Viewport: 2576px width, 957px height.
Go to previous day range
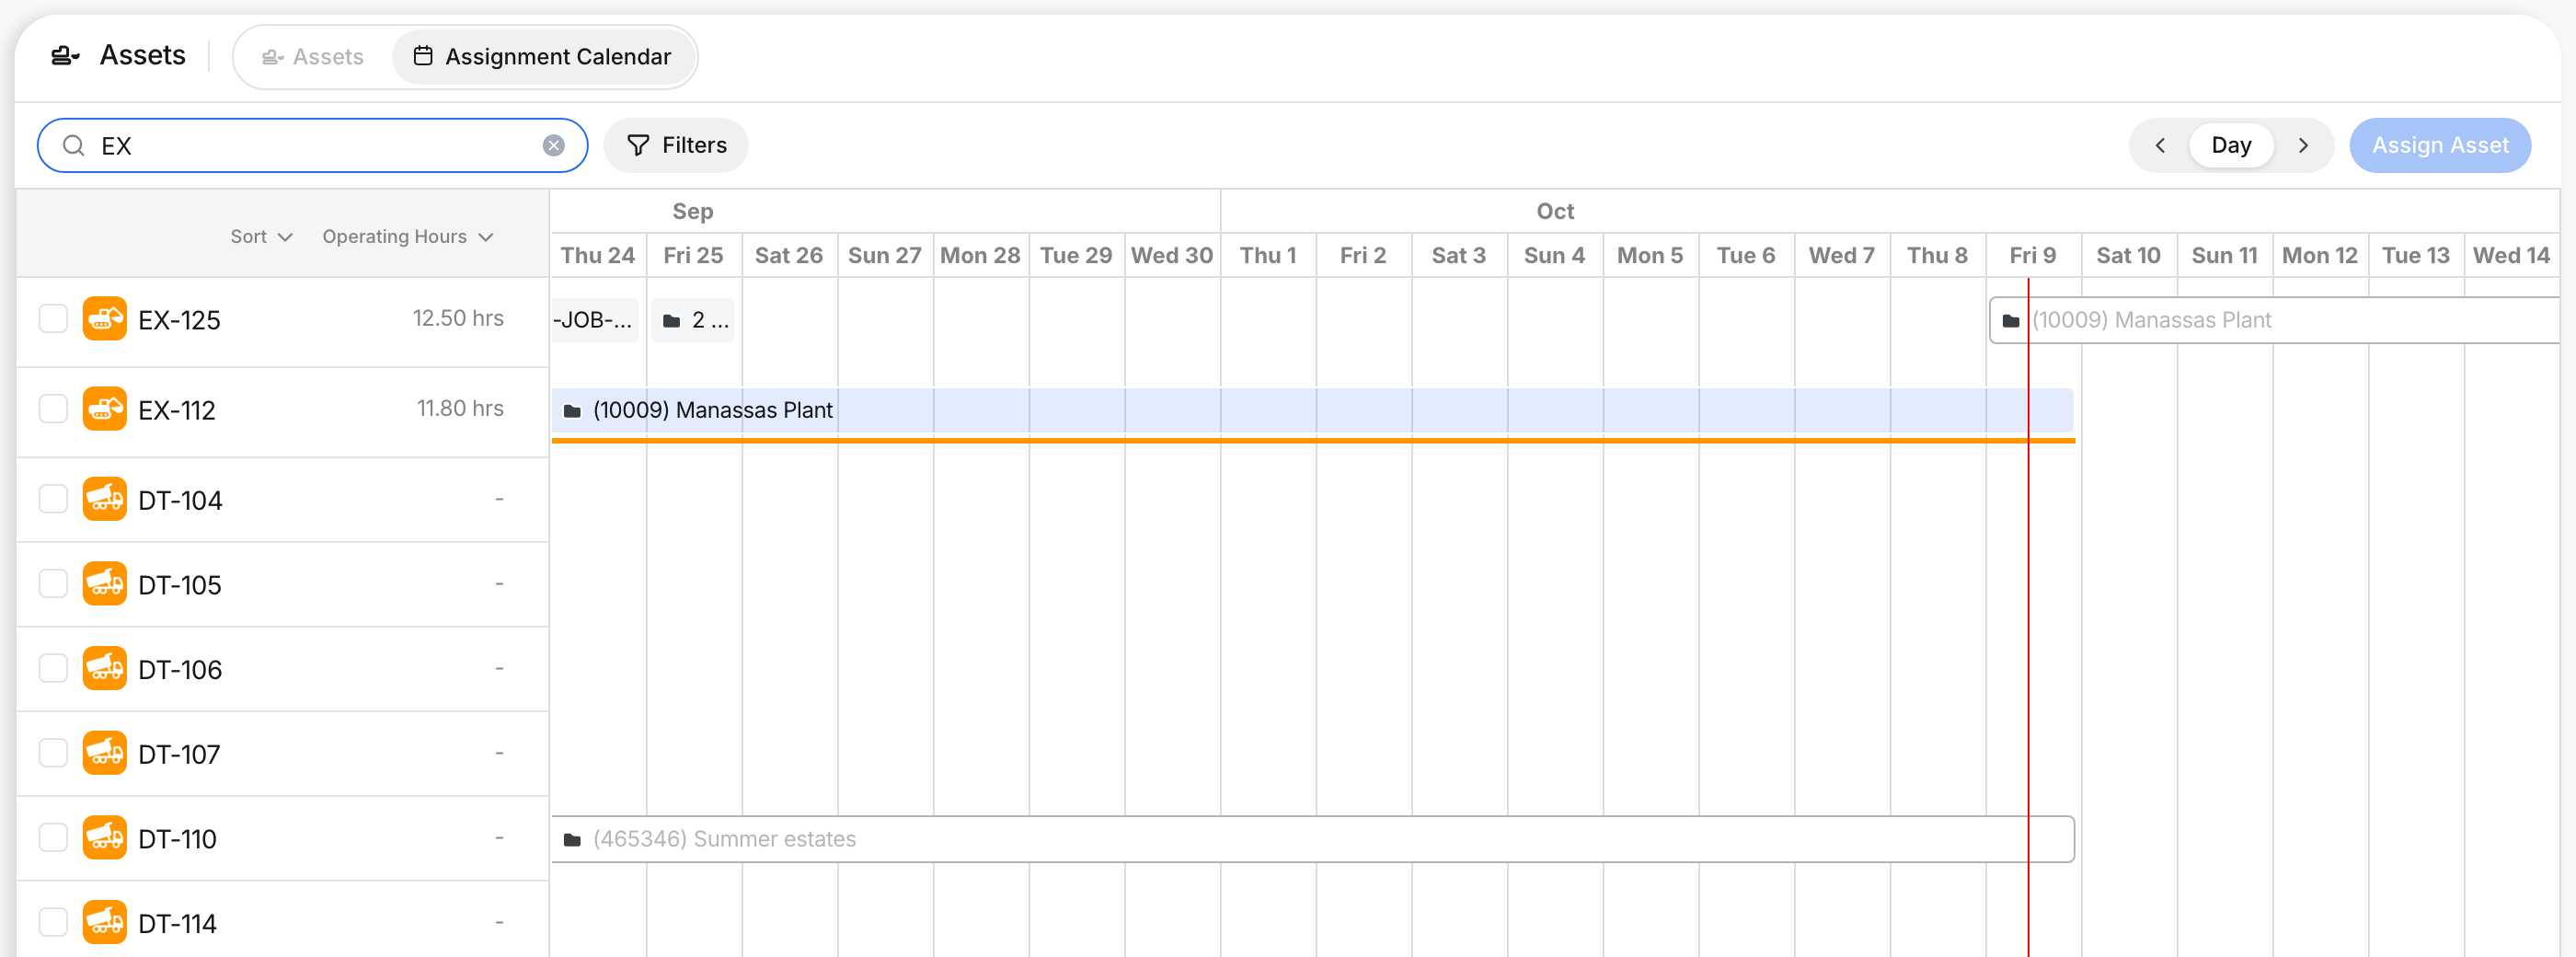point(2160,146)
